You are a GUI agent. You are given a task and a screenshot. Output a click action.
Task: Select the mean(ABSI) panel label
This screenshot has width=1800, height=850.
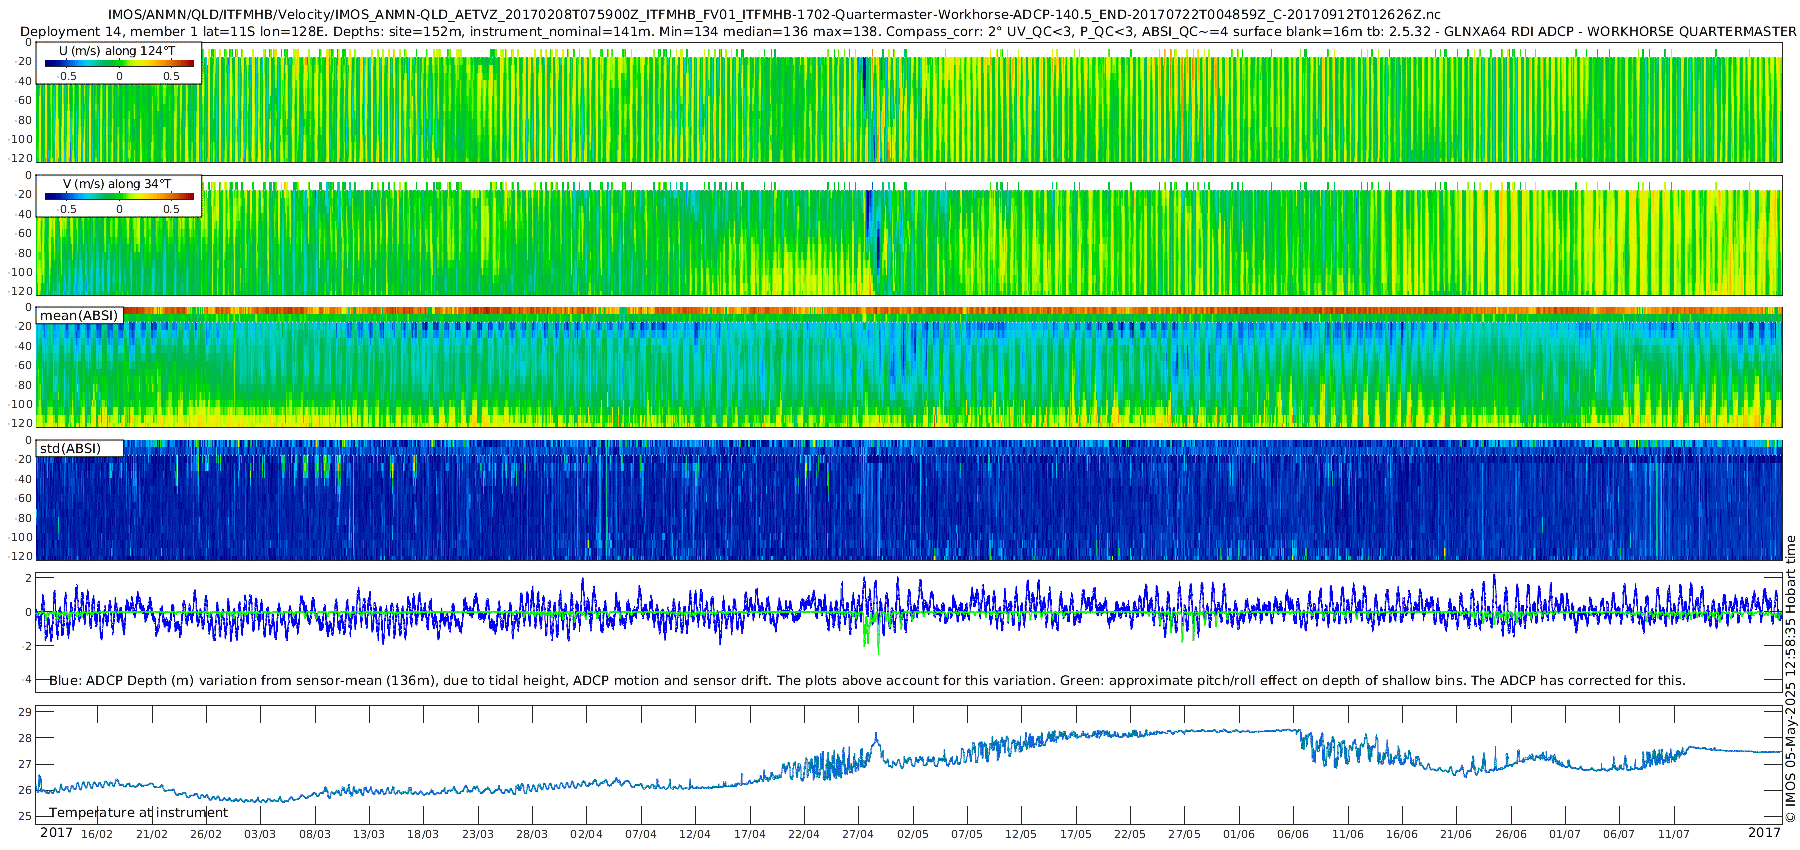click(x=79, y=315)
